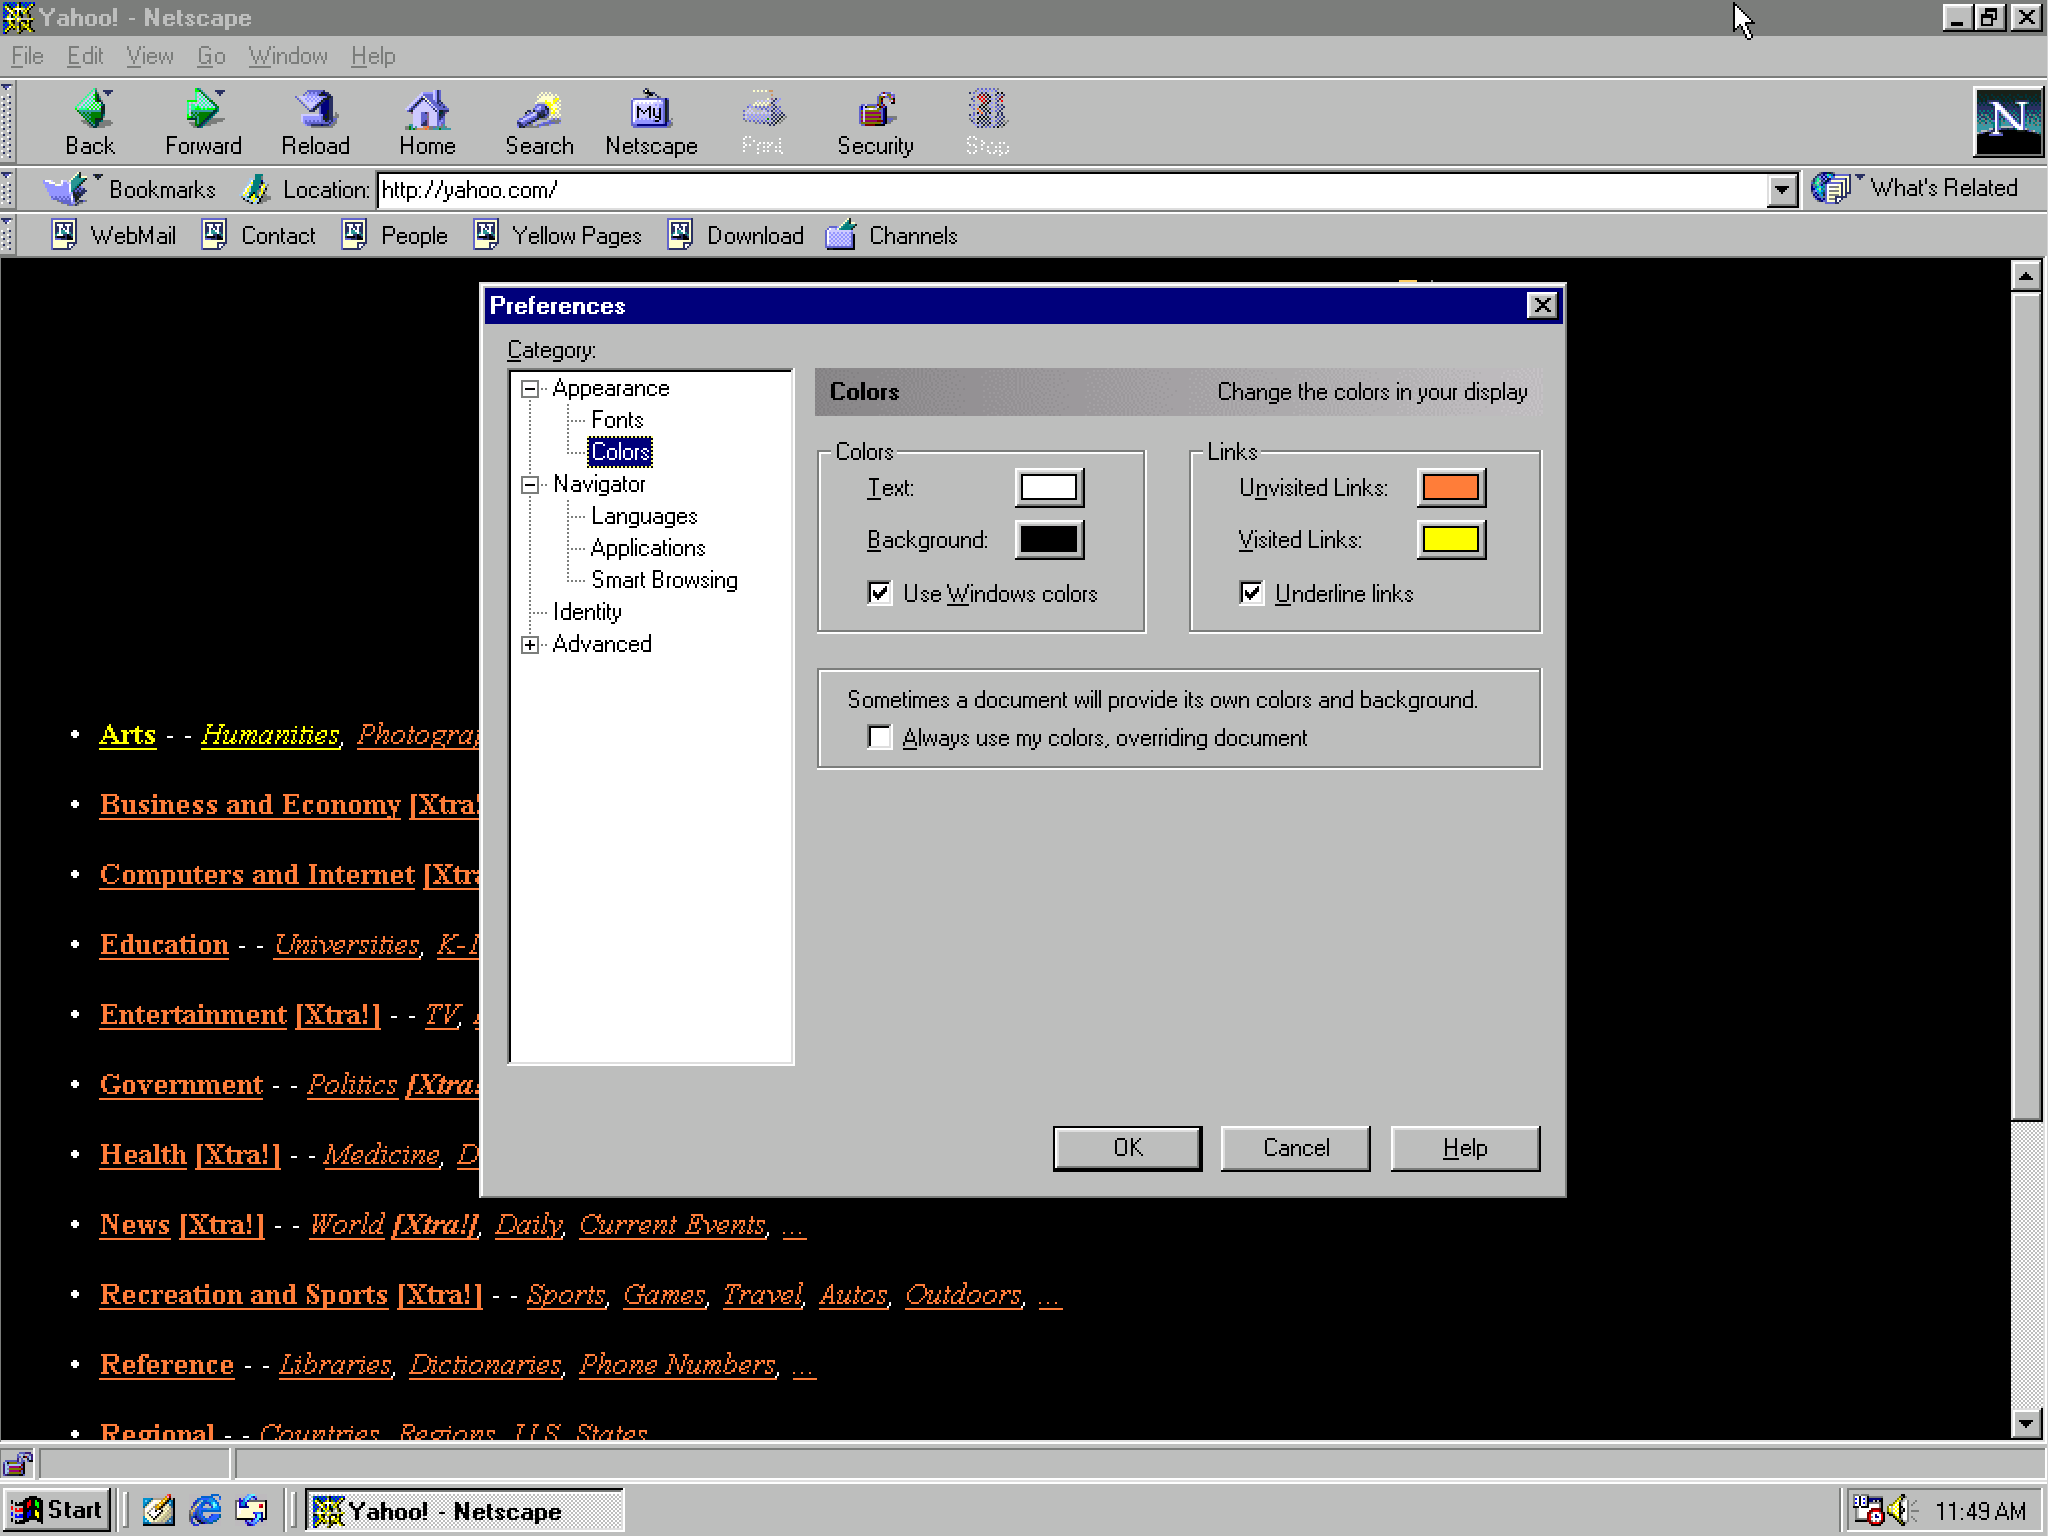Screen dimensions: 2048x1536
Task: Open the Reference link
Action: pos(167,1364)
